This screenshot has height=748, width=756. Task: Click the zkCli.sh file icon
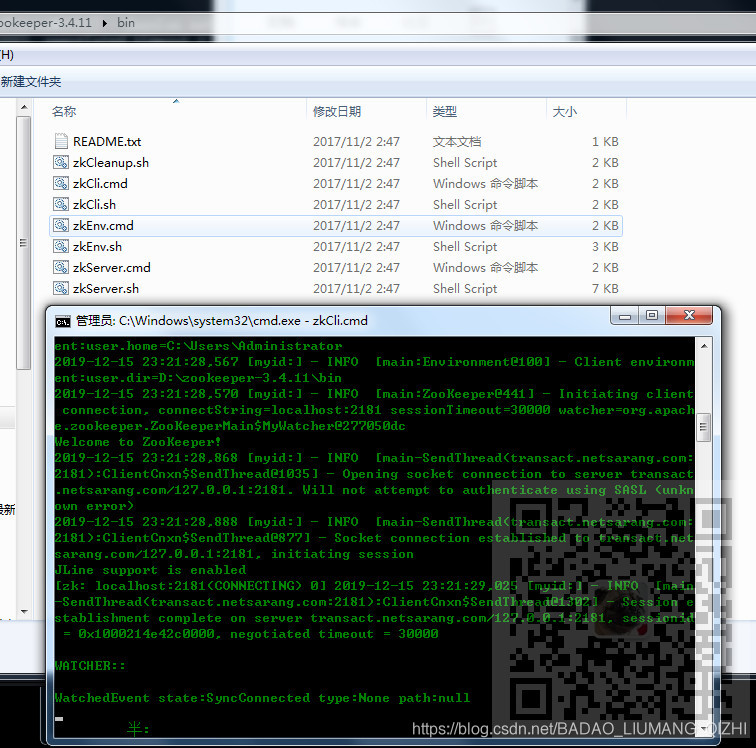pos(61,204)
